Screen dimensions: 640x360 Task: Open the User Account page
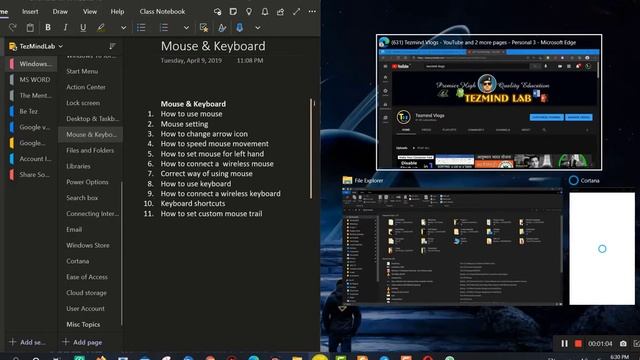90,309
